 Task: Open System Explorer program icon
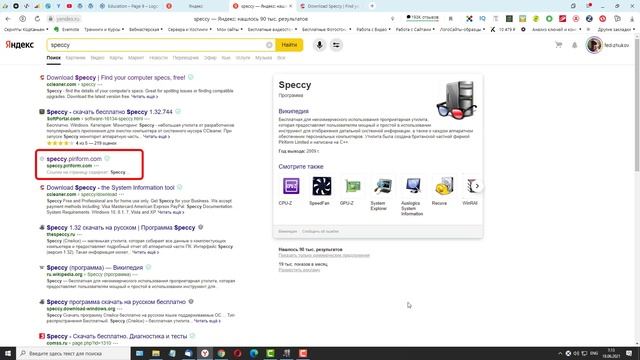(383, 186)
